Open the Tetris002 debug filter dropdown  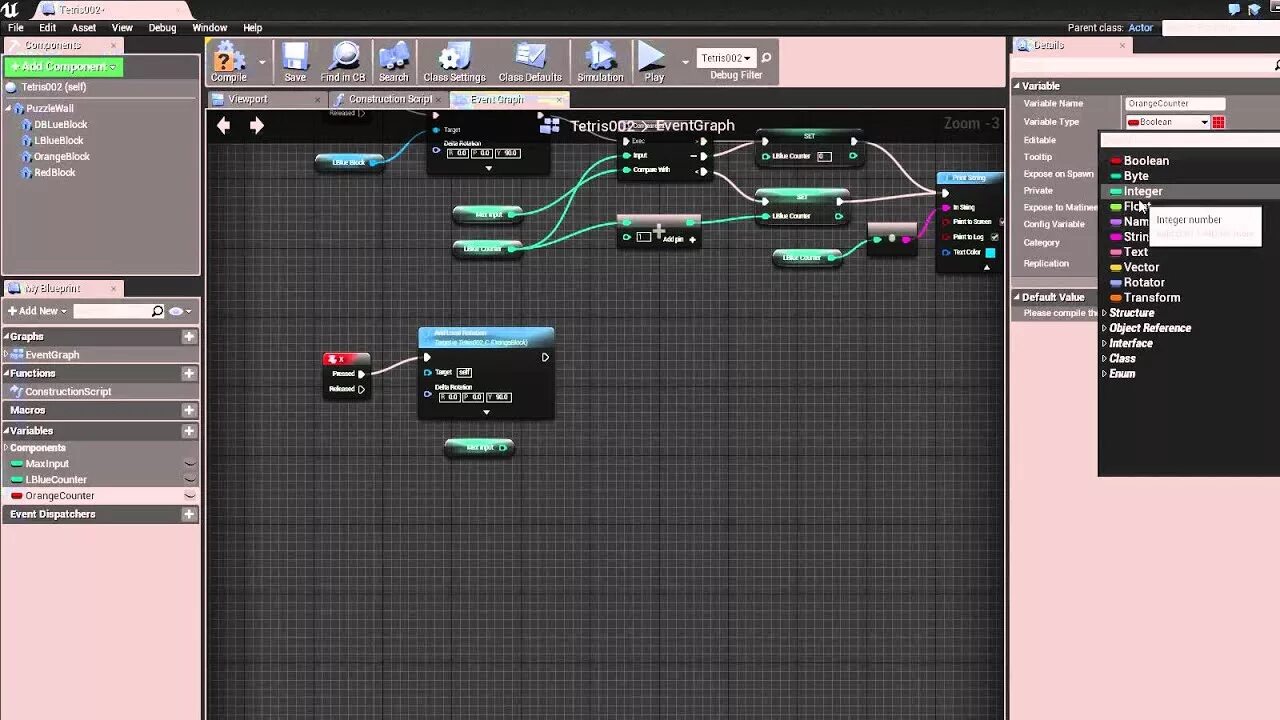pos(726,58)
